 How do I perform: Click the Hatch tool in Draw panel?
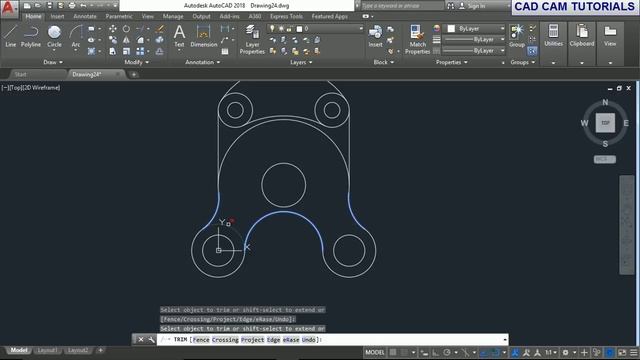pyautogui.click(x=91, y=51)
